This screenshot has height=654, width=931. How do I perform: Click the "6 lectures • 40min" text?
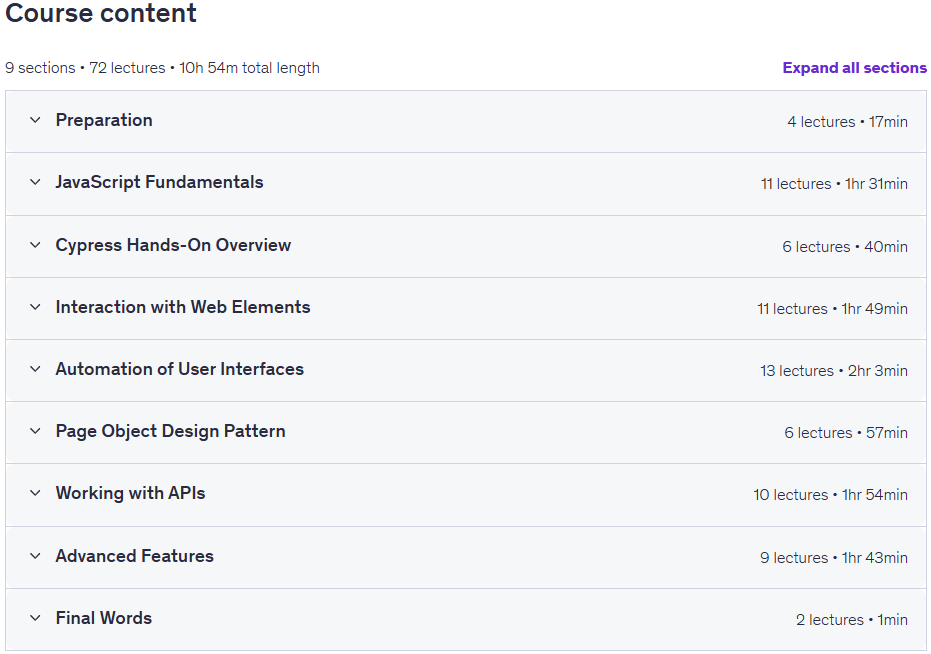coord(845,247)
